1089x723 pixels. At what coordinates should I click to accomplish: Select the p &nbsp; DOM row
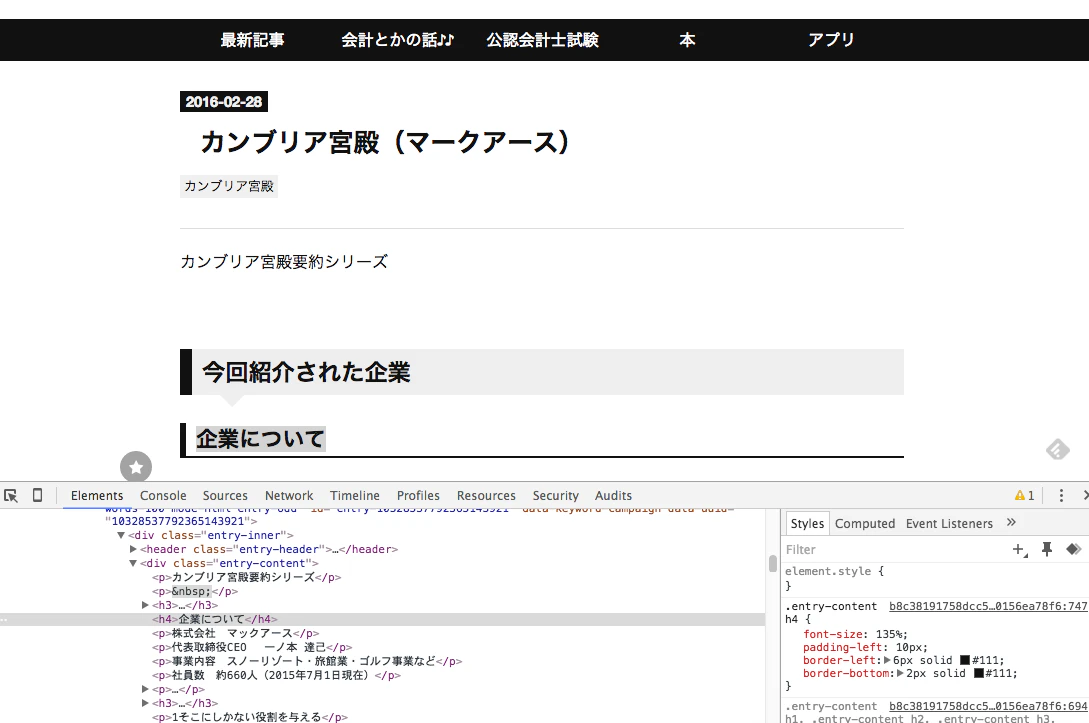195,591
